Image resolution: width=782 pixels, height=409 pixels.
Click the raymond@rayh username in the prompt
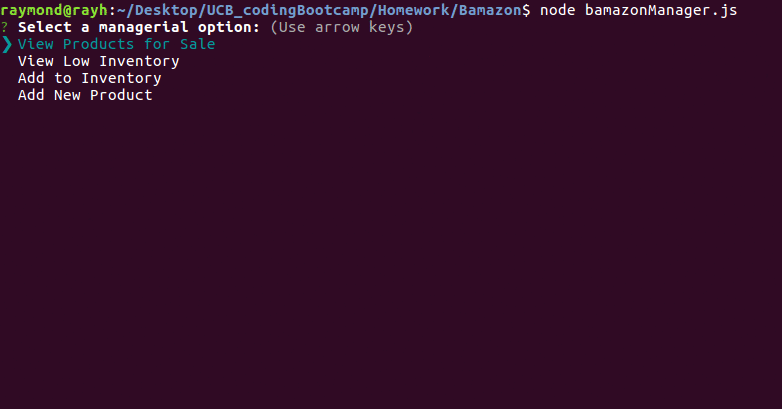click(x=54, y=10)
